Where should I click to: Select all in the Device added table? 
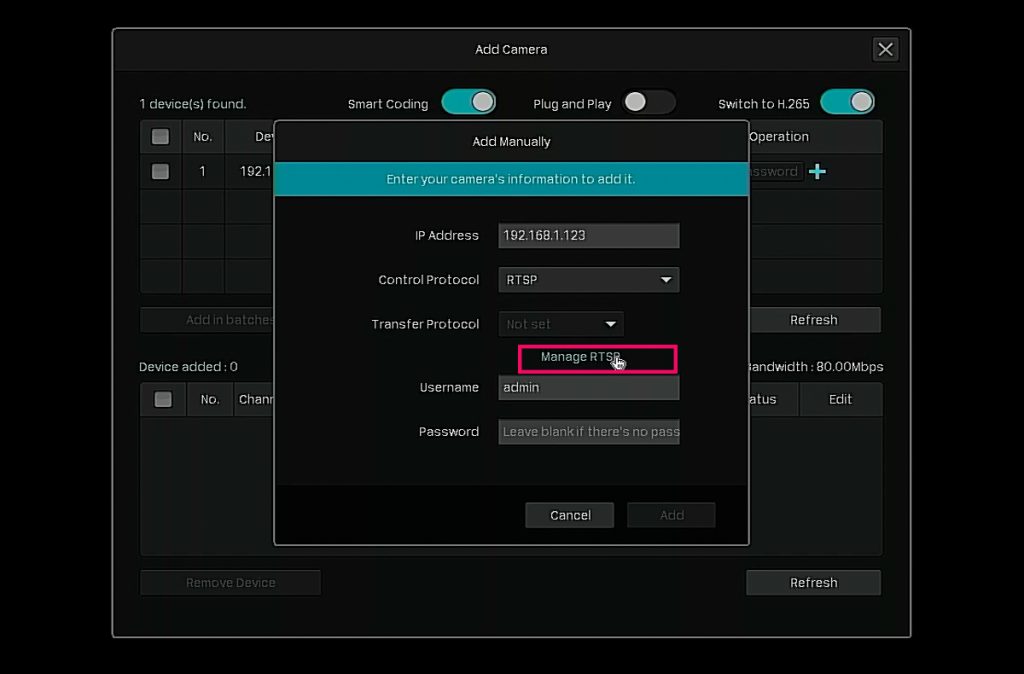[x=163, y=399]
